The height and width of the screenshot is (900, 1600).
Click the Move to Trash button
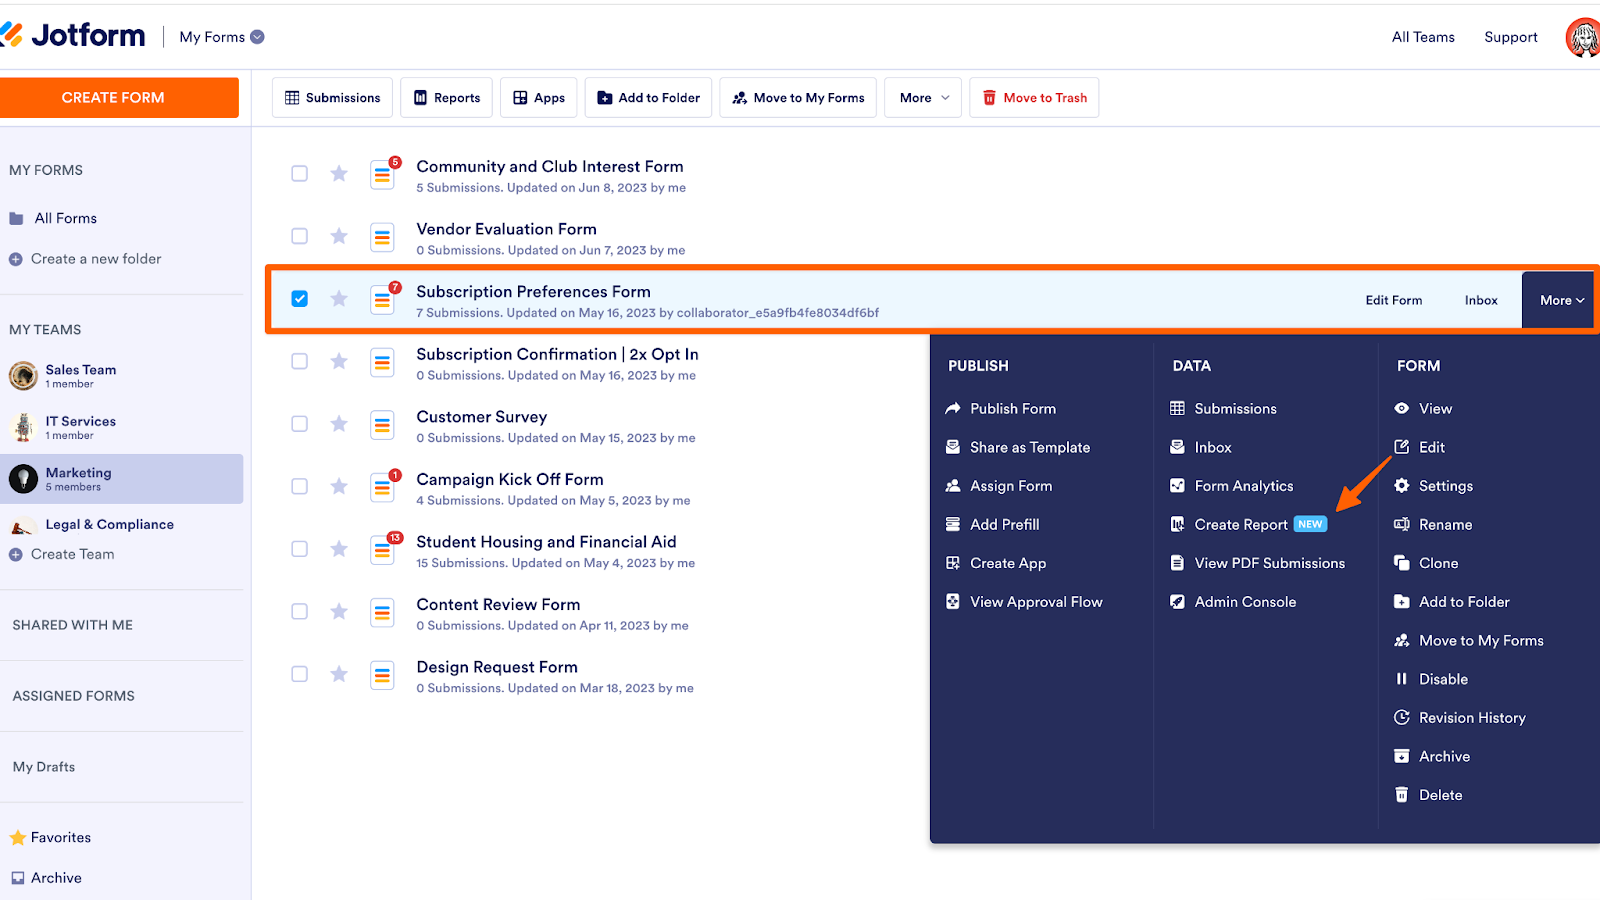(1034, 98)
